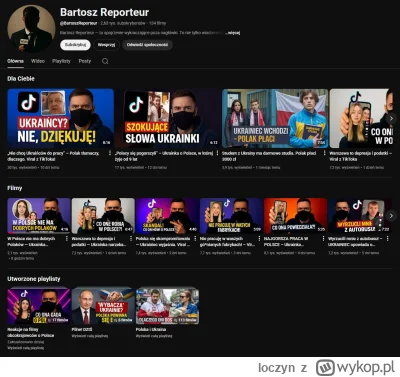The height and width of the screenshot is (377, 400).
Task: Click the 'Dla Ciebie' section heading
Action: (x=21, y=79)
